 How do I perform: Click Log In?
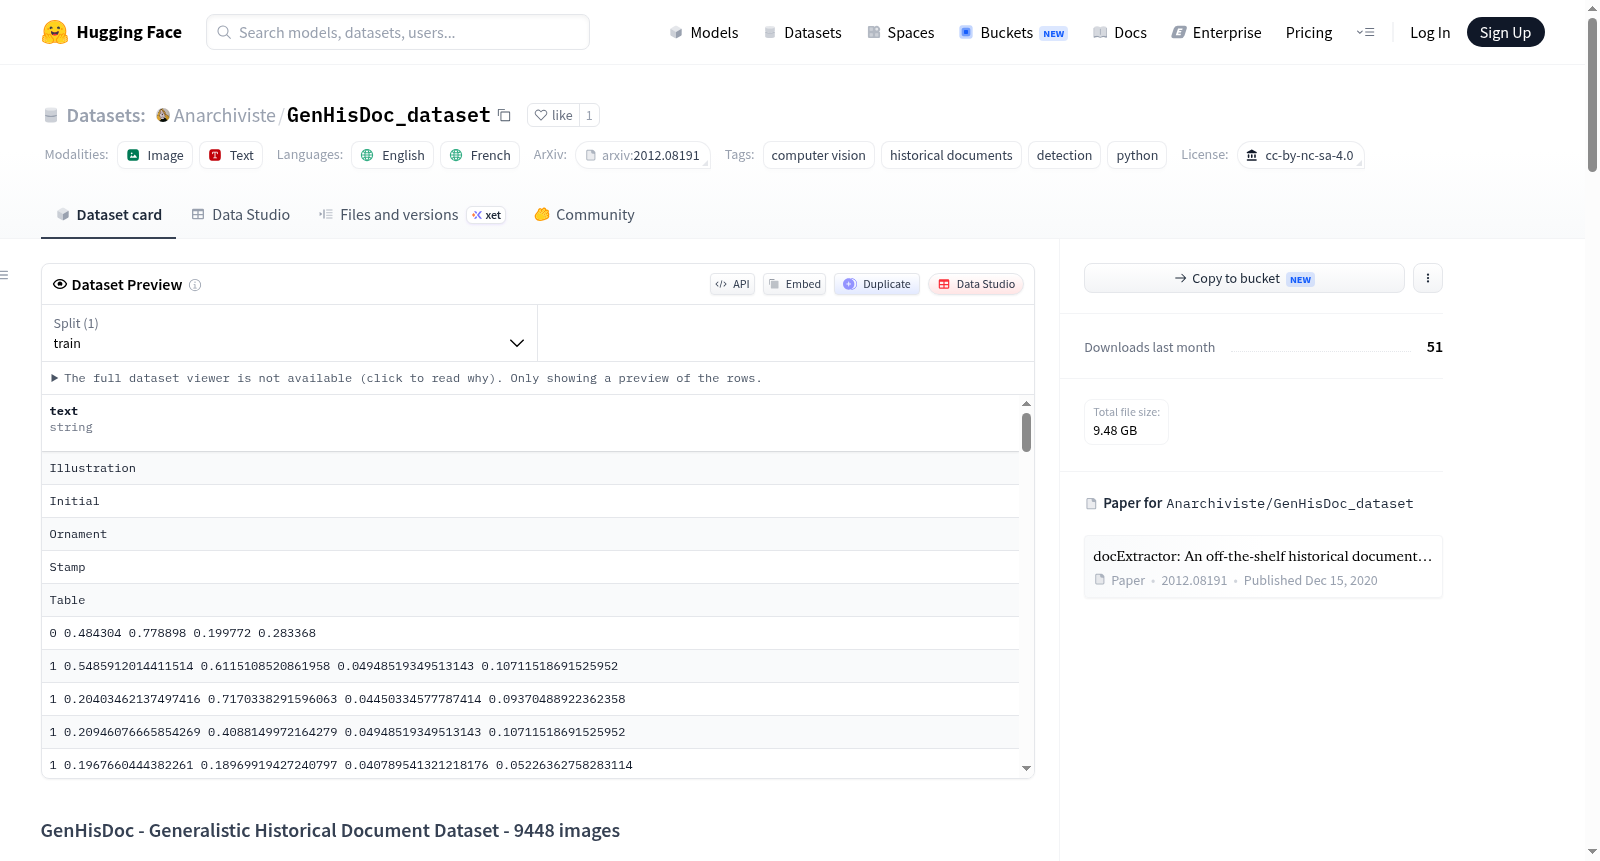tap(1430, 32)
